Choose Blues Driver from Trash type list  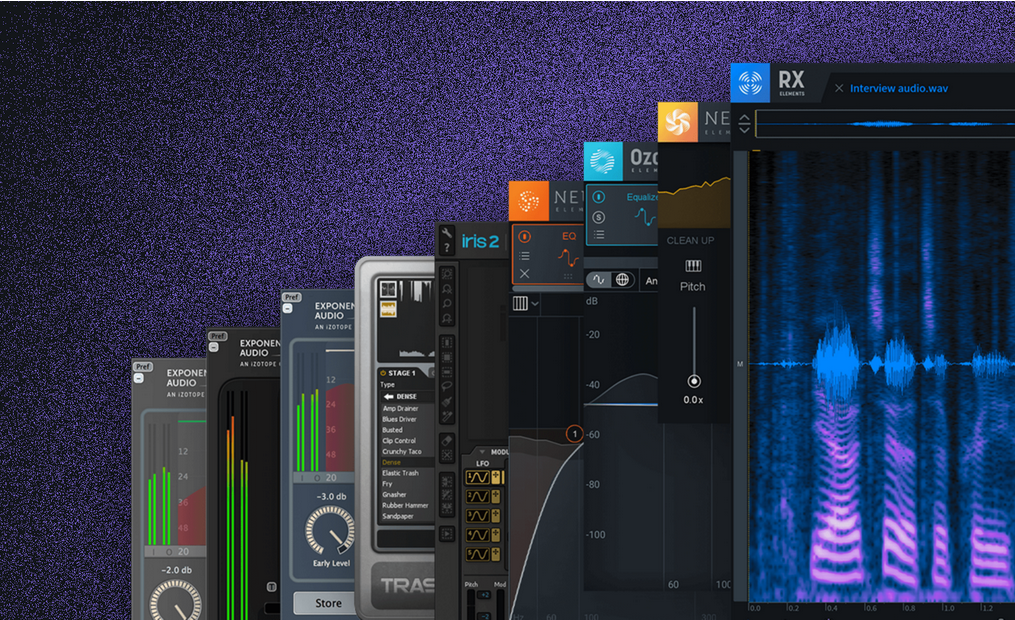pos(399,419)
